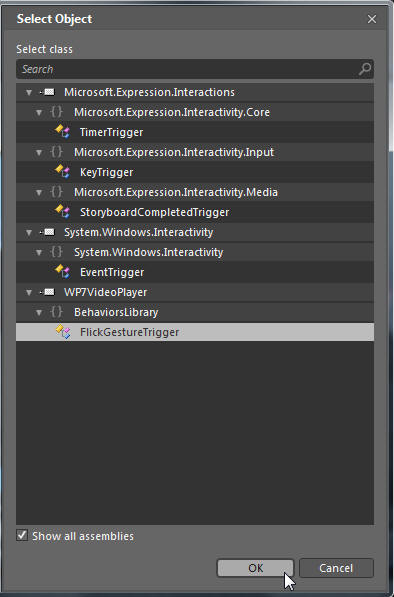This screenshot has height=597, width=394.
Task: Click the KeyTrigger class icon
Action: [63, 171]
